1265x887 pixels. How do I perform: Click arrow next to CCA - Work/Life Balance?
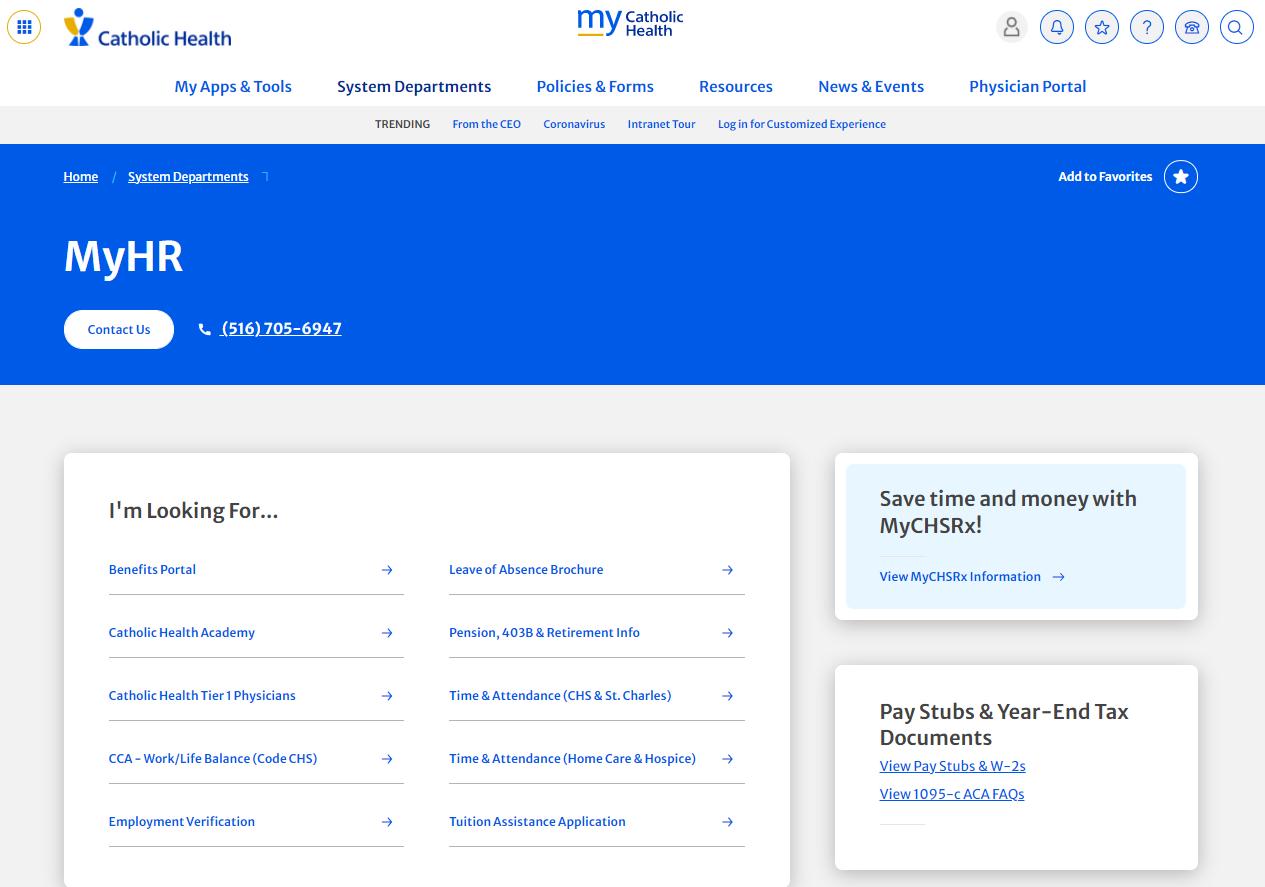pos(387,759)
